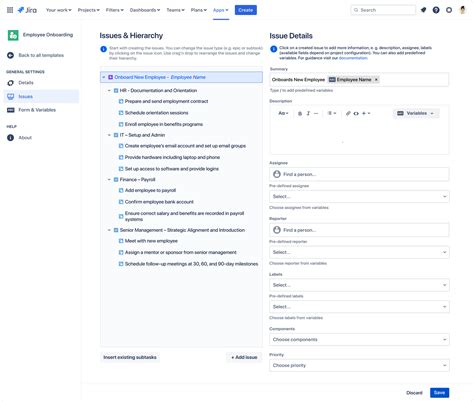474x402 pixels.
Task: Select Provide hardware including laptop and phone
Action: 172,157
